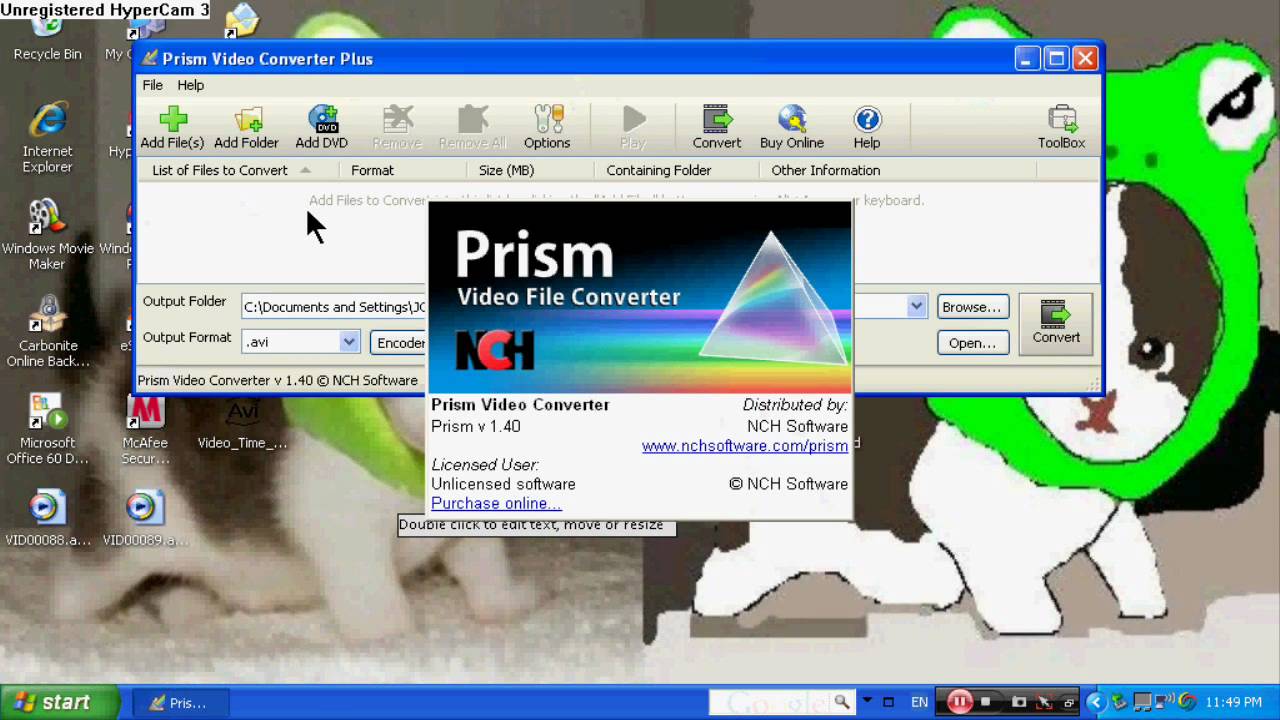Click the VID00088 video file icon
The image size is (1280, 720).
[47, 518]
